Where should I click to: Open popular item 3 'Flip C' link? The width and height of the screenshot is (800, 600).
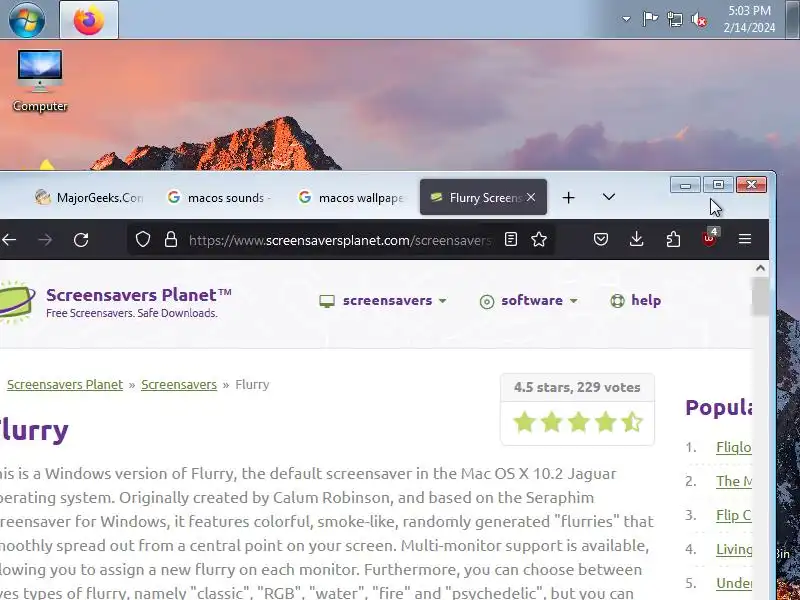734,515
